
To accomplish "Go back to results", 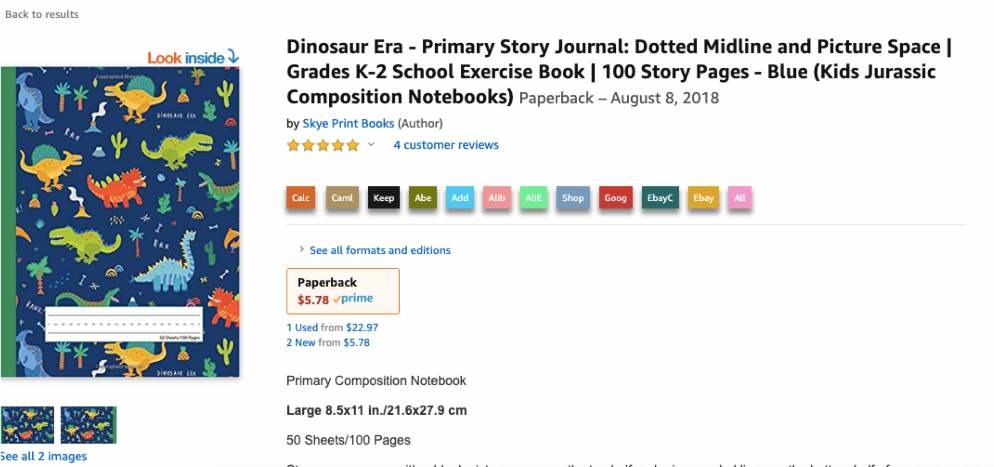I will (42, 14).
